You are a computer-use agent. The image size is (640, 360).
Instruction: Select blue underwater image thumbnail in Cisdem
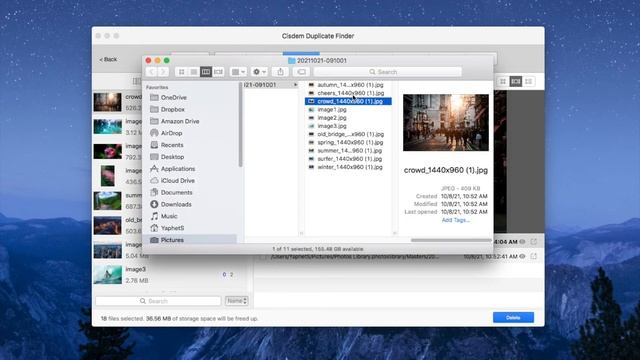coord(107,127)
